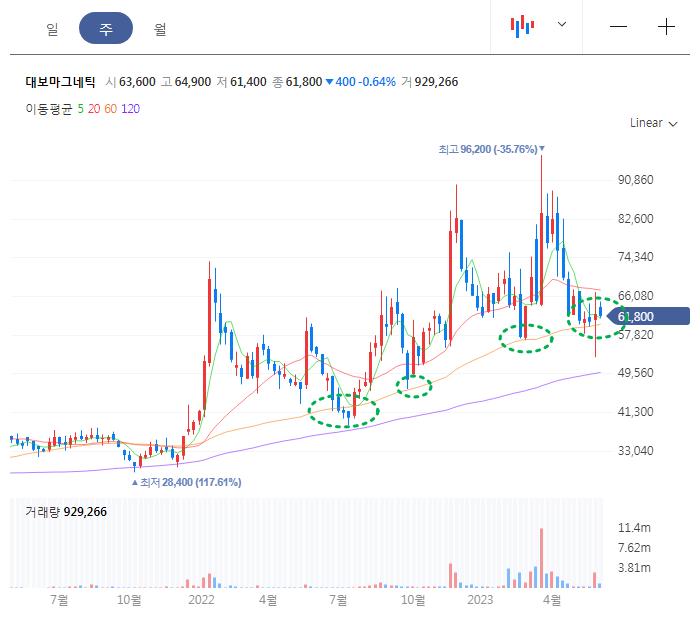Click the current price tag 61,800
This screenshot has height=624, width=691.
(x=648, y=316)
